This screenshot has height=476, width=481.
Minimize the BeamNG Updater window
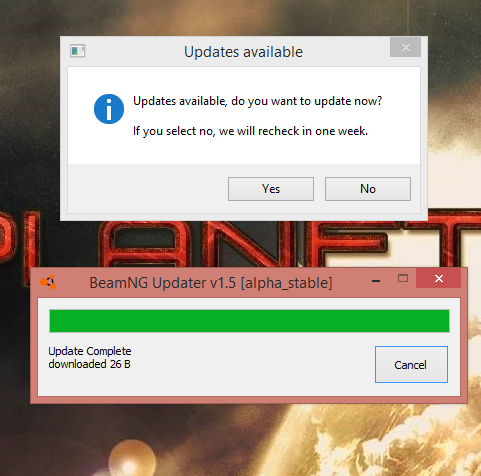376,281
